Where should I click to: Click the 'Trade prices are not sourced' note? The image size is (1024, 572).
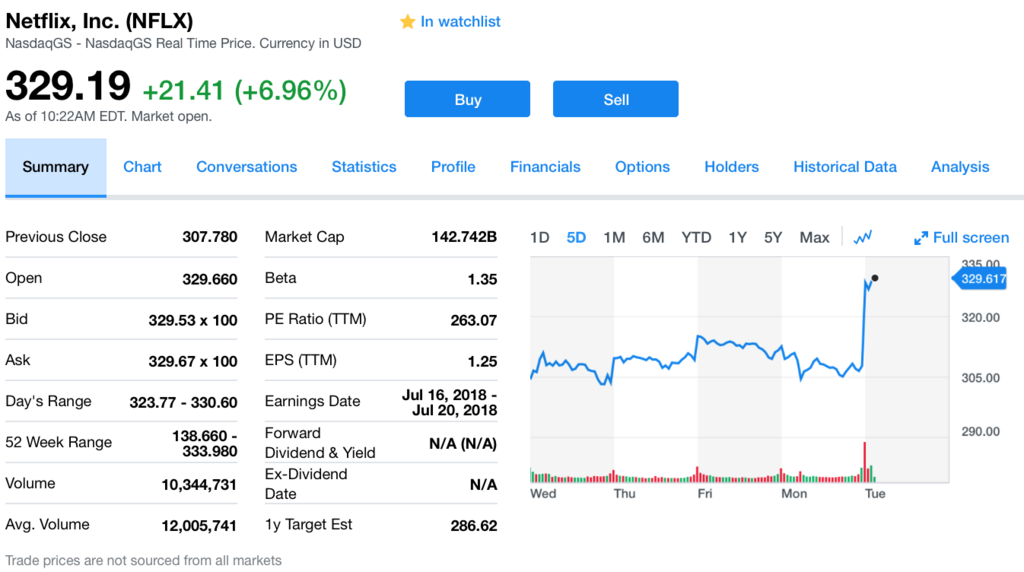coord(144,560)
